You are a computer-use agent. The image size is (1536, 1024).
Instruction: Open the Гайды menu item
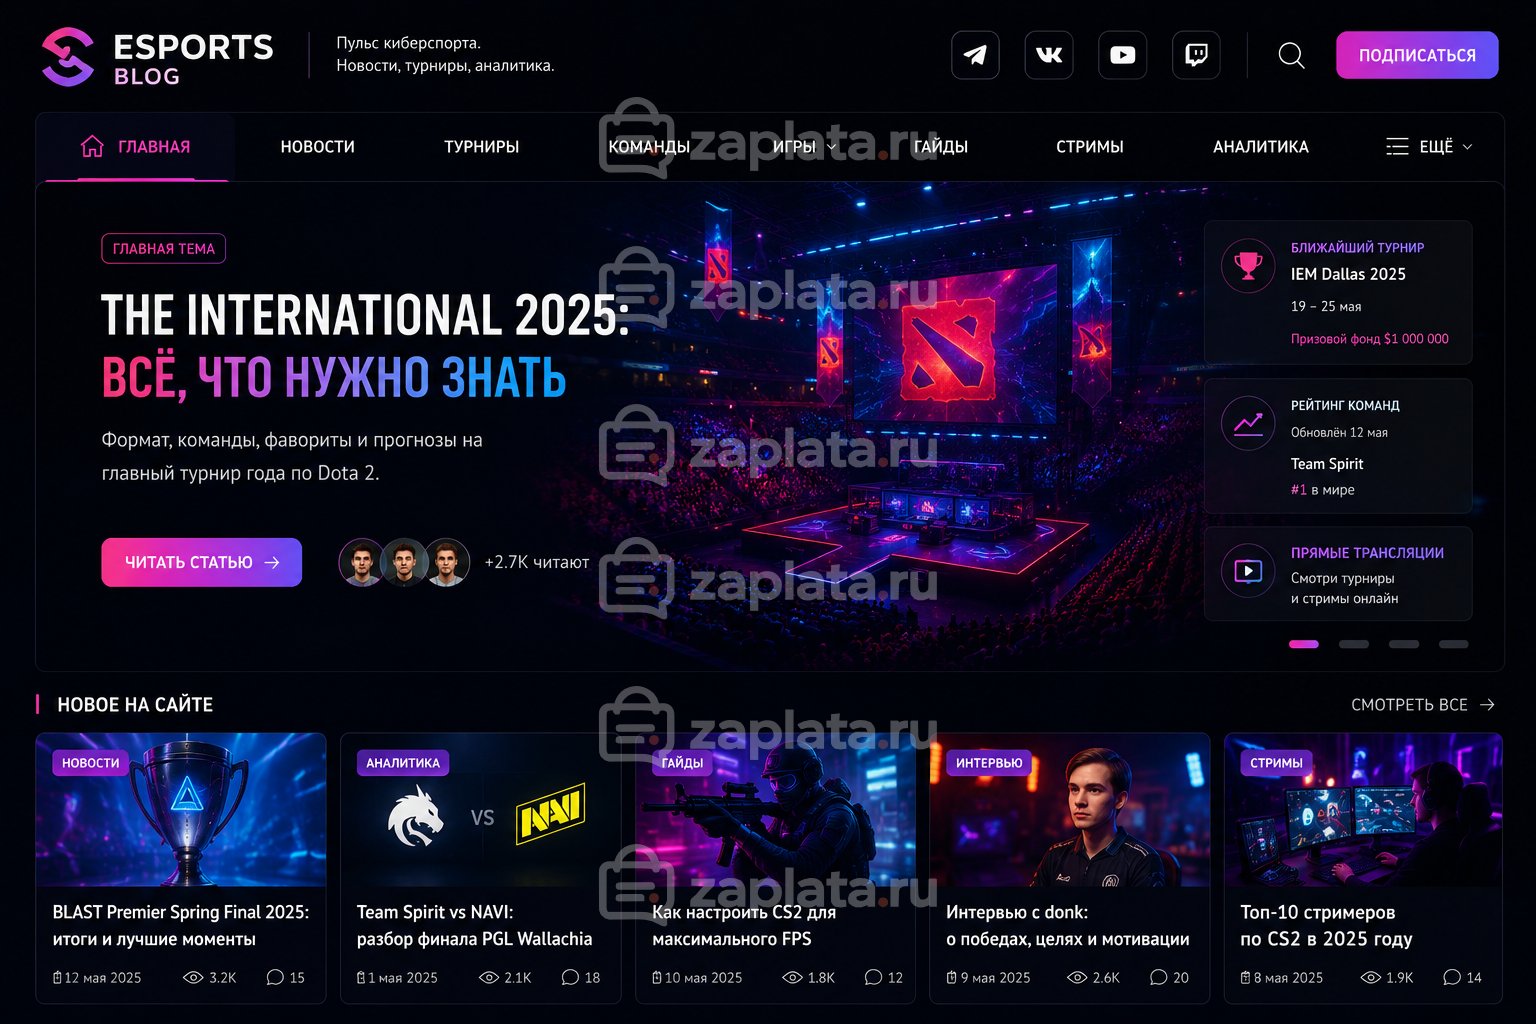coord(940,147)
